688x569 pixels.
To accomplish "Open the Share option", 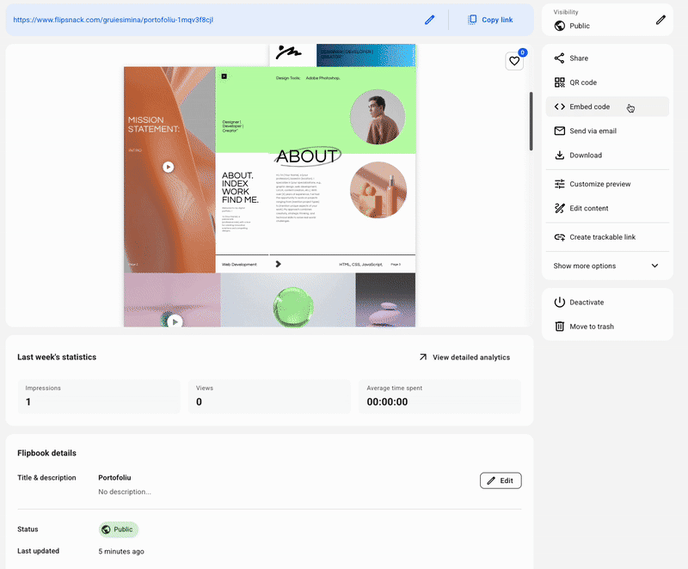I will pyautogui.click(x=578, y=59).
